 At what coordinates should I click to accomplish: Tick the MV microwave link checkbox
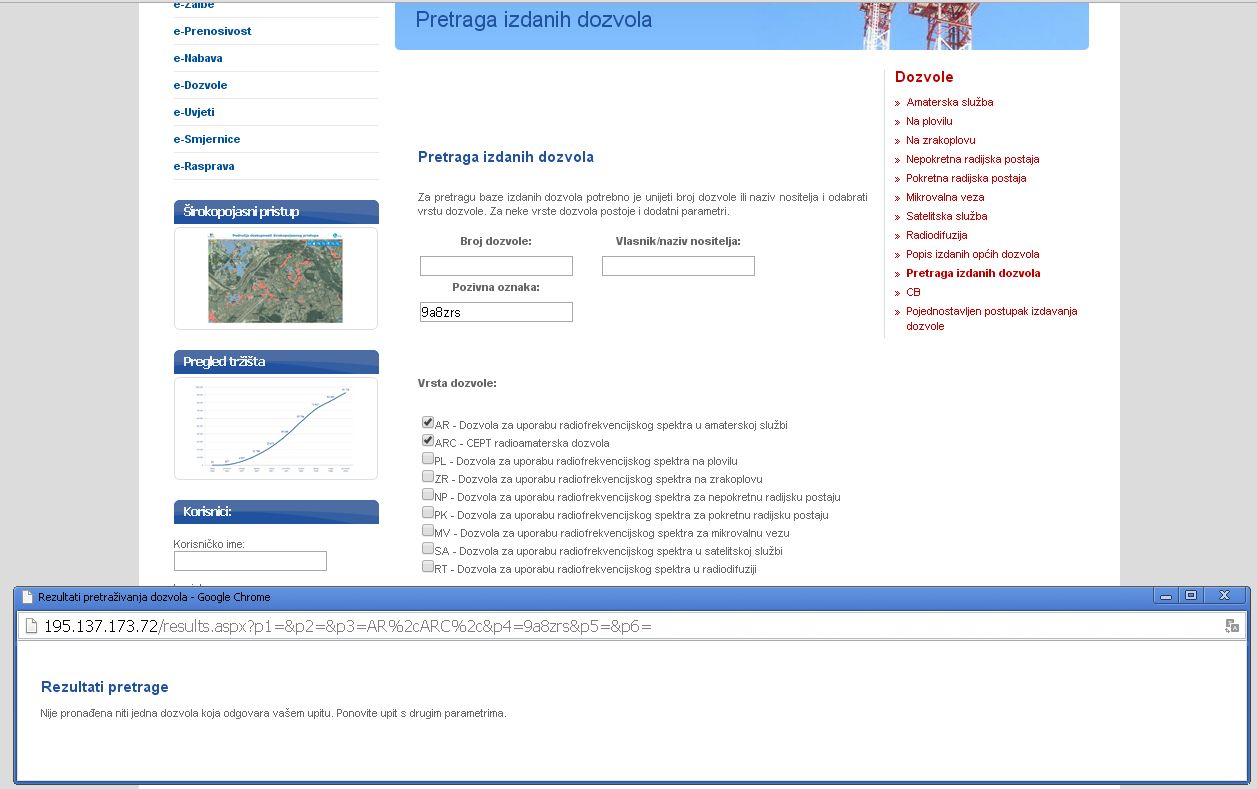[428, 531]
